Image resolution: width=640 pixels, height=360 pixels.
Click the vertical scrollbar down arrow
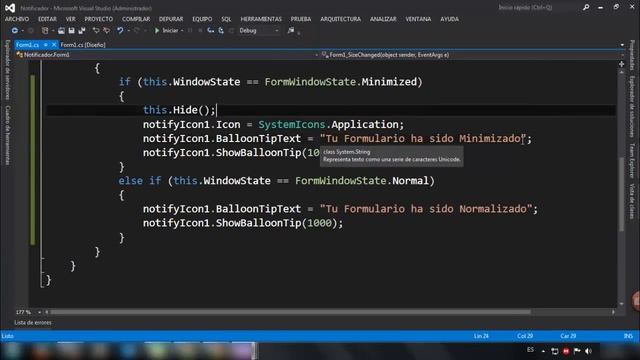(x=622, y=304)
